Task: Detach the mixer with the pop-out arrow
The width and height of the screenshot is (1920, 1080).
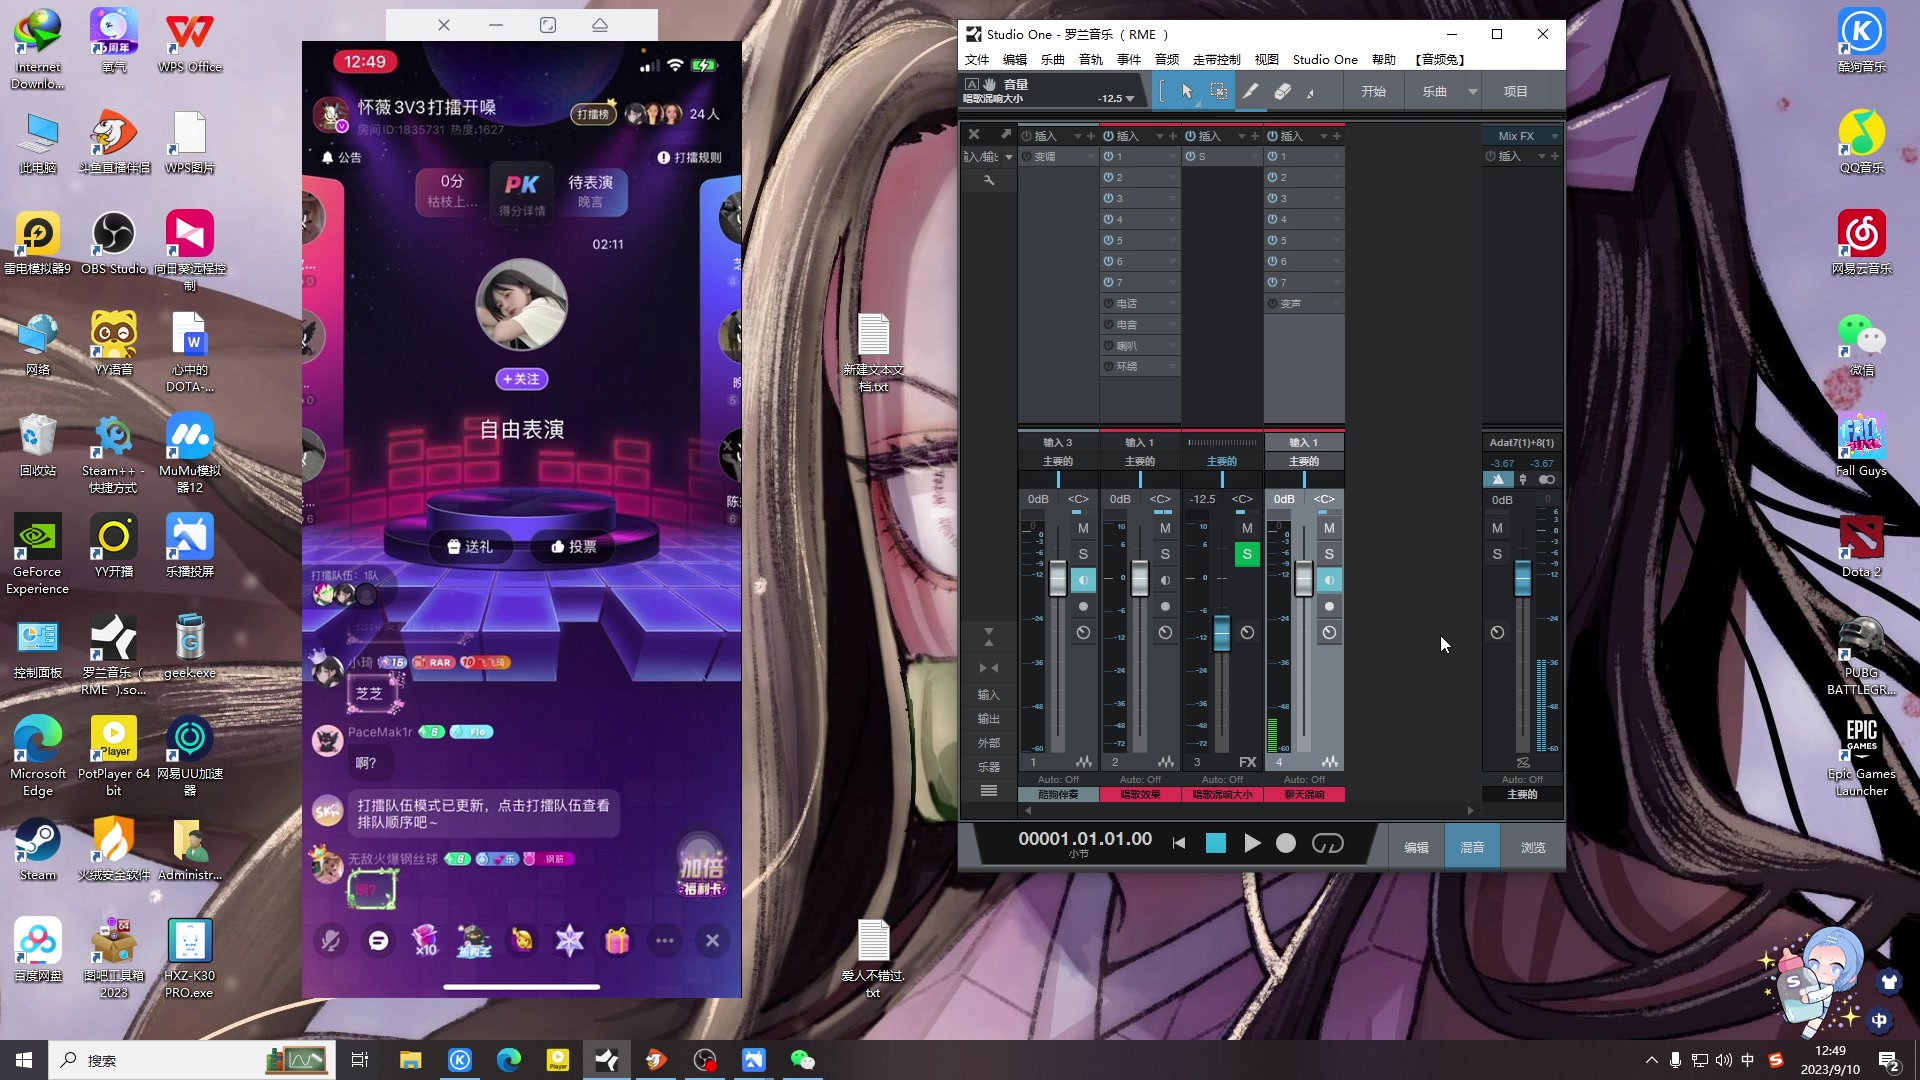Action: click(x=1005, y=134)
